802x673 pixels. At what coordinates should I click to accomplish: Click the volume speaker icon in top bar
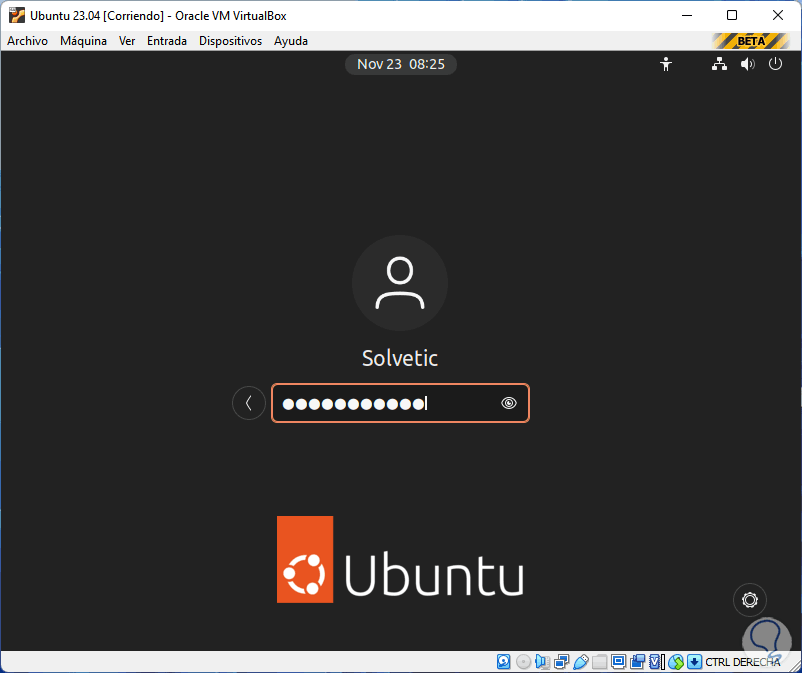(747, 64)
